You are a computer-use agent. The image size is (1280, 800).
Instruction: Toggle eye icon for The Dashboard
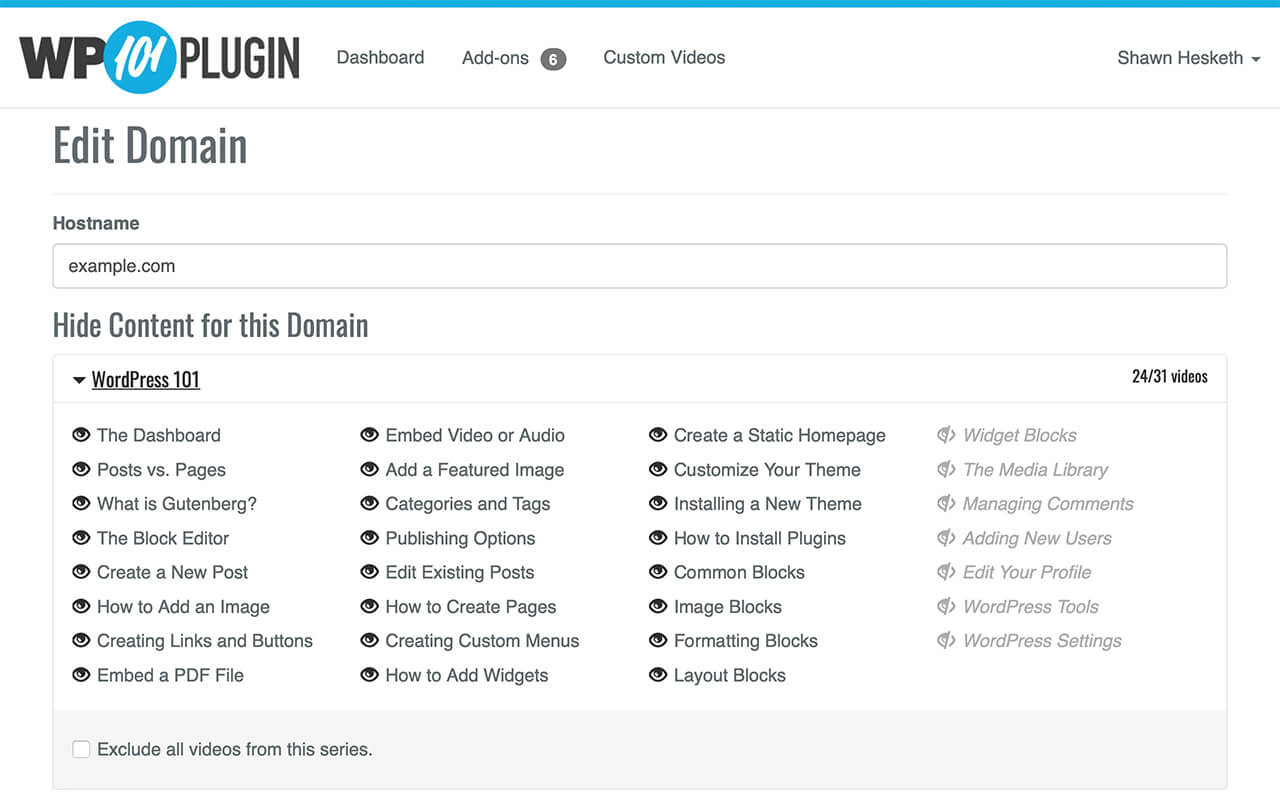pos(81,435)
